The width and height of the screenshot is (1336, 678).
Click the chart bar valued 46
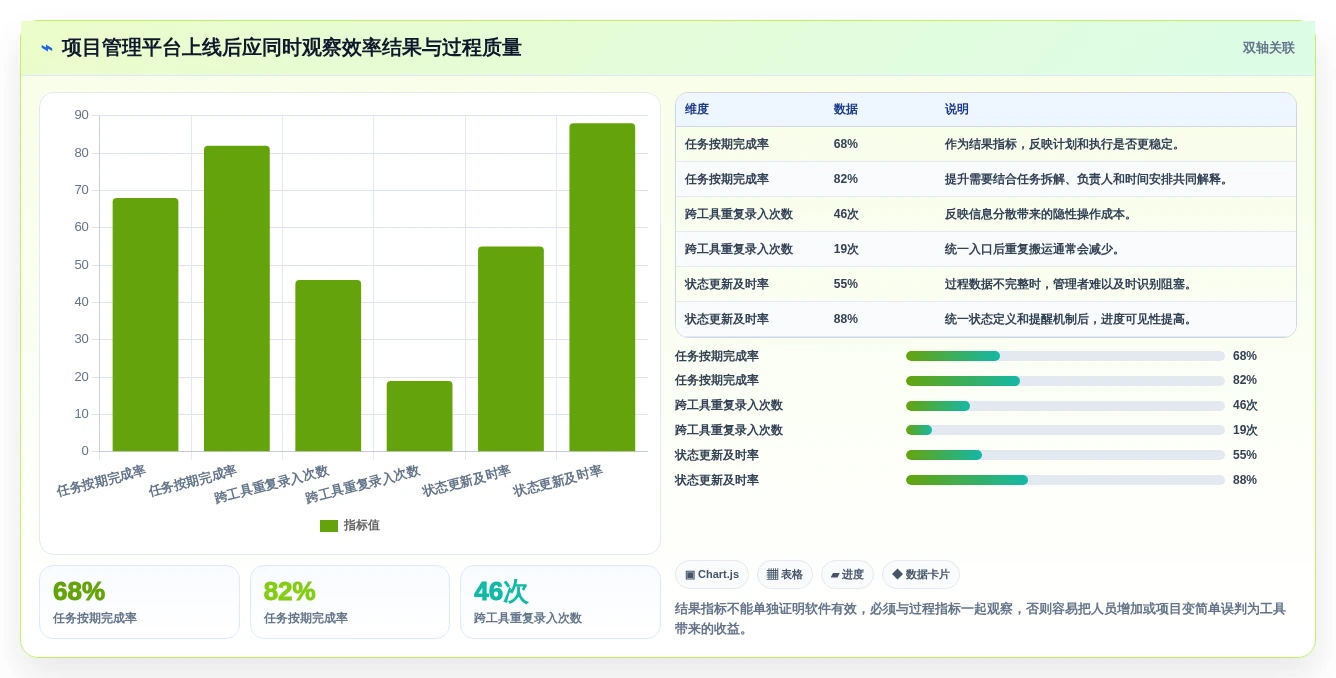pos(328,366)
